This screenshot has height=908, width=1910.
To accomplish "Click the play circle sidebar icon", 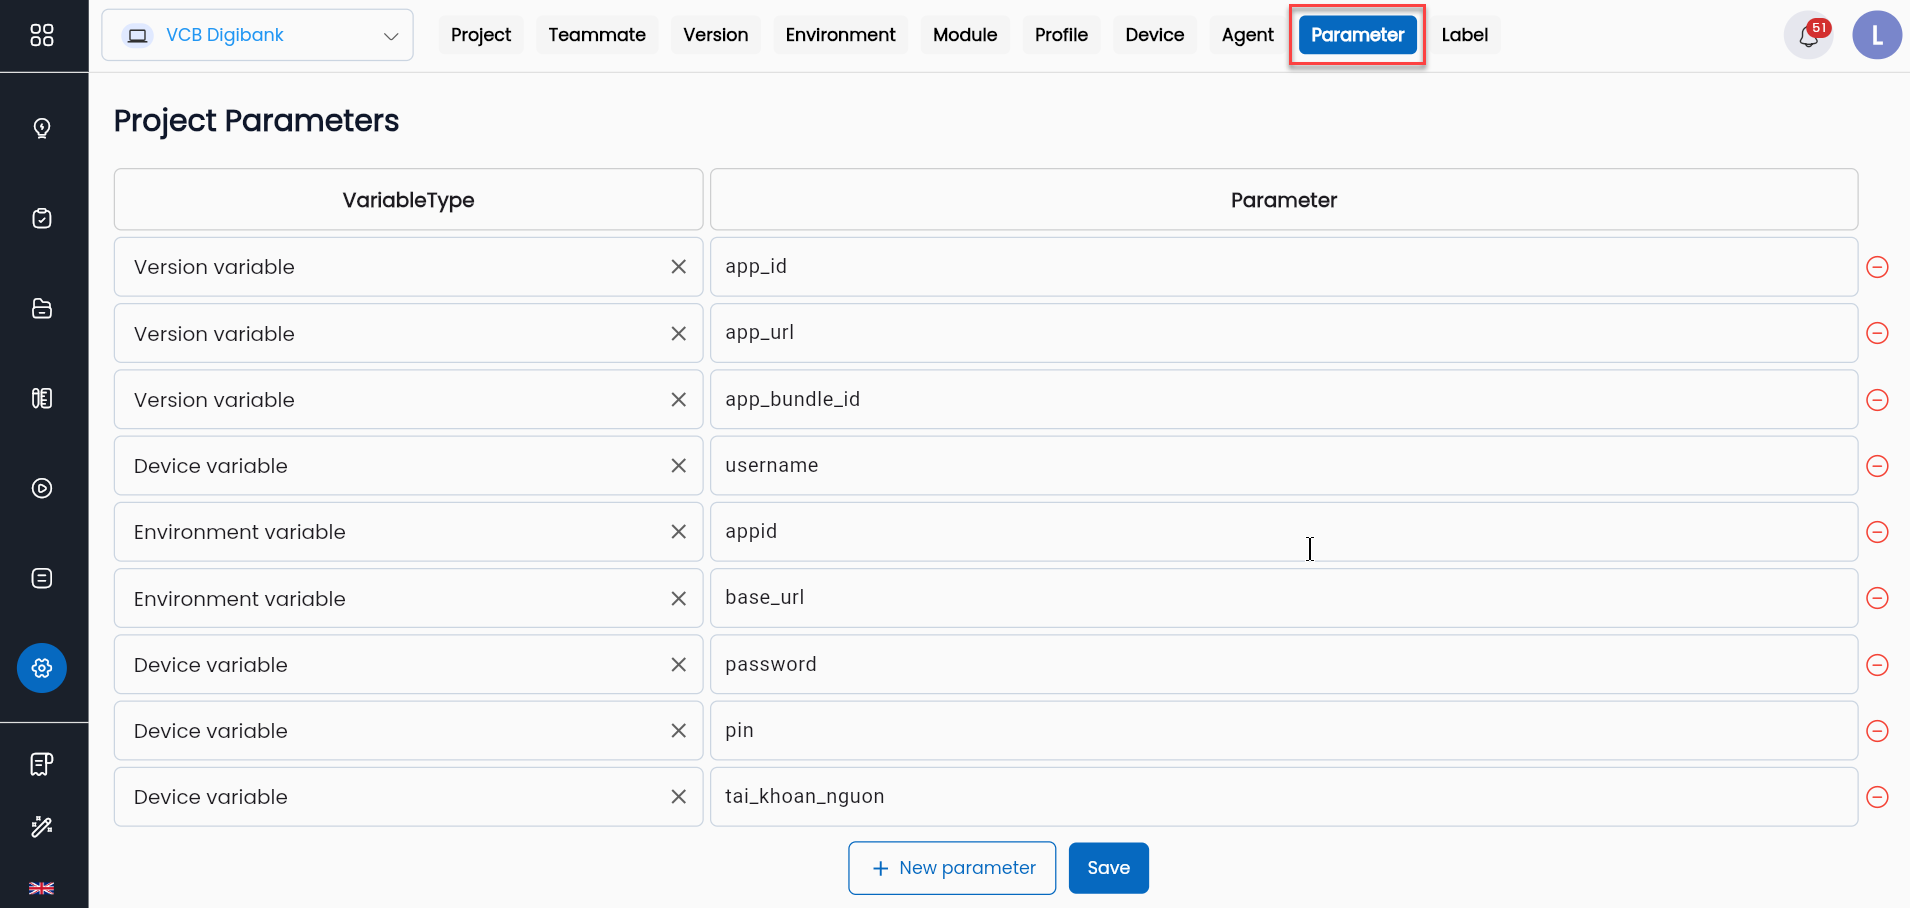I will pos(42,488).
